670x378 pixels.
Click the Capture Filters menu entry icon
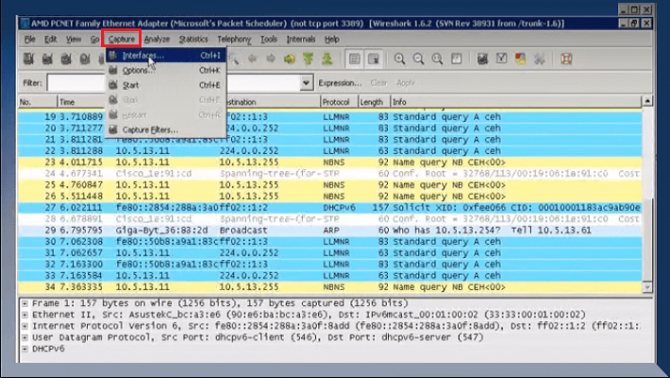click(113, 129)
